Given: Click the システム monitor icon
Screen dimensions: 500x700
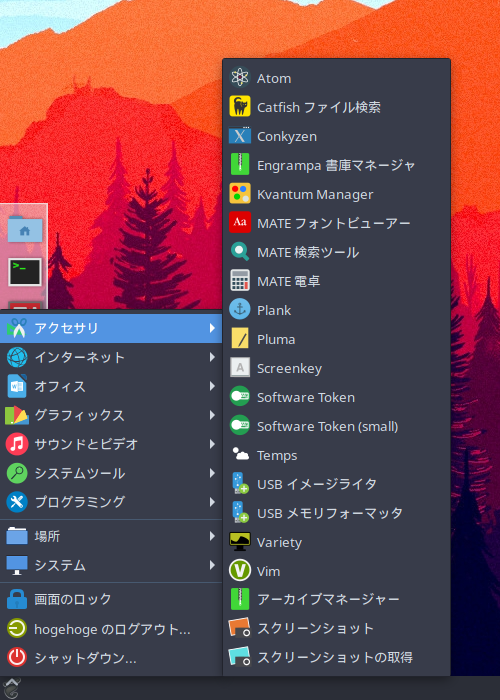Looking at the screenshot, I should tap(17, 565).
